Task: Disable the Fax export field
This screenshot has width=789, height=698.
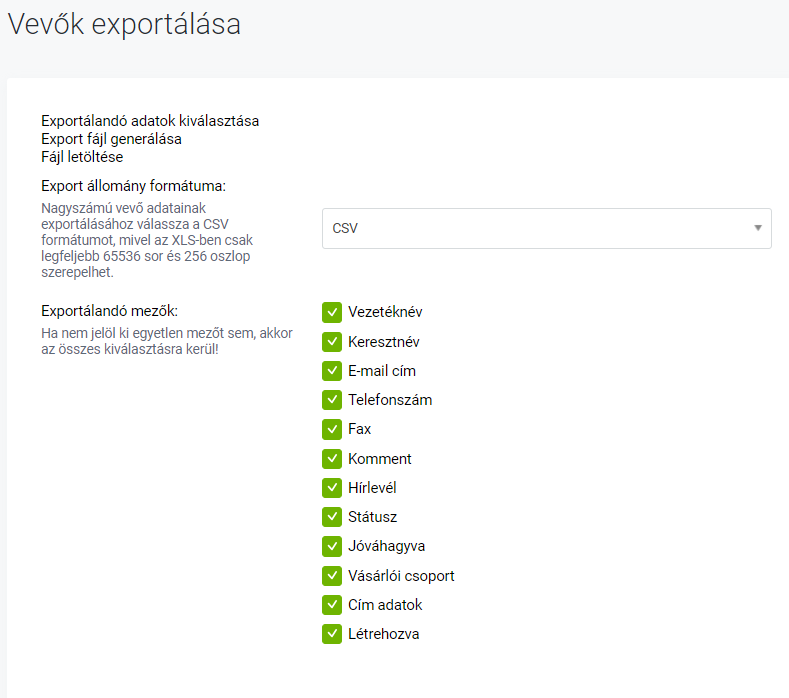Action: click(x=332, y=429)
